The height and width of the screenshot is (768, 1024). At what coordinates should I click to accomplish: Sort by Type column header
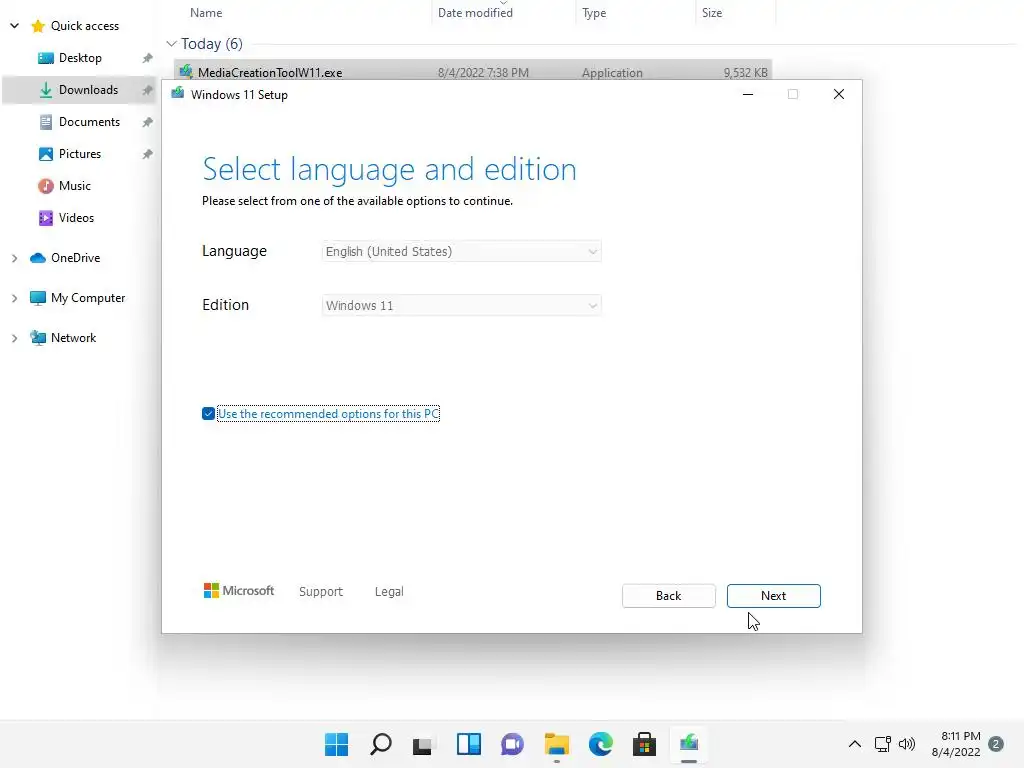coord(594,12)
